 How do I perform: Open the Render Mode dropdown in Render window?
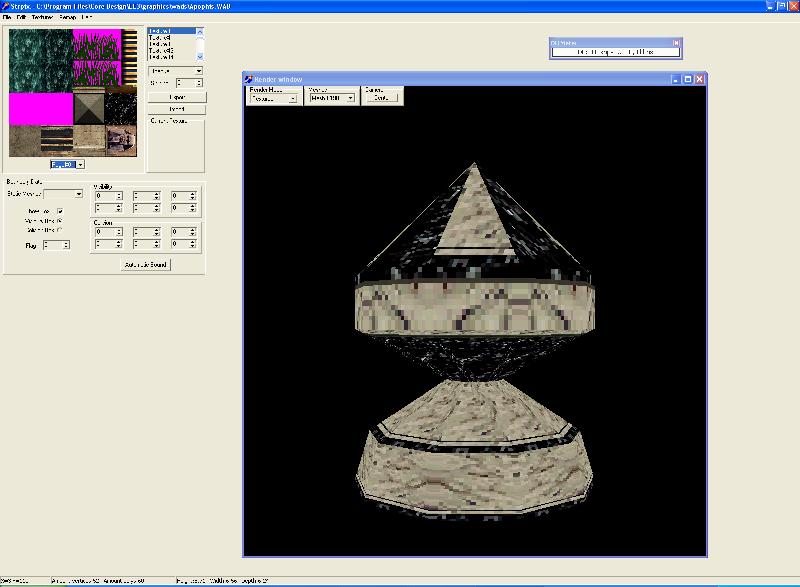tap(292, 99)
